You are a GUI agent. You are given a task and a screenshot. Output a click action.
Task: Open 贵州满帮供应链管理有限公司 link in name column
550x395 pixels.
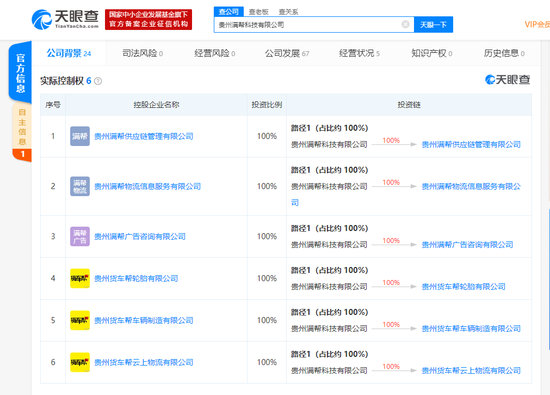click(x=144, y=136)
